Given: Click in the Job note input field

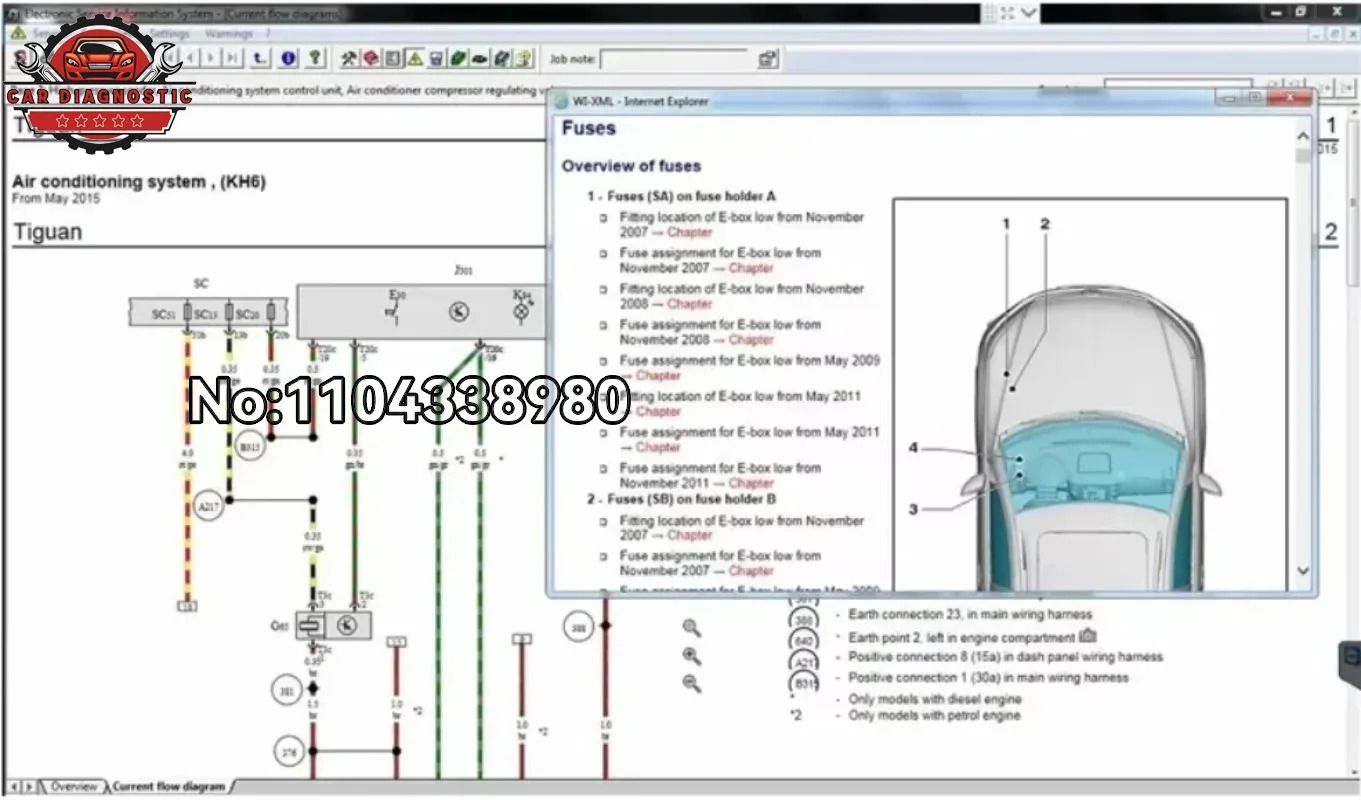Looking at the screenshot, I should pyautogui.click(x=674, y=59).
